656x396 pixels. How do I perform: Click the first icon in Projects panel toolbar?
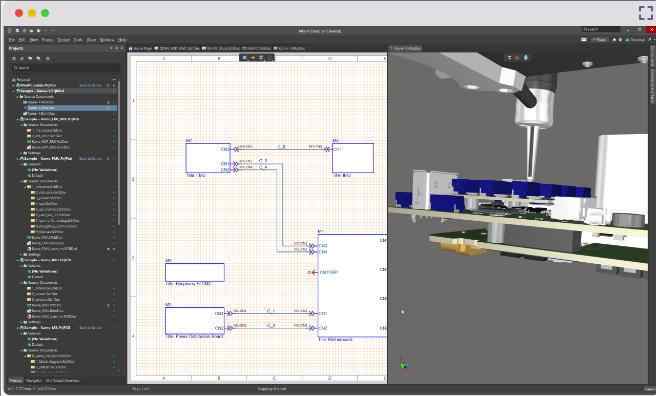pyautogui.click(x=14, y=59)
